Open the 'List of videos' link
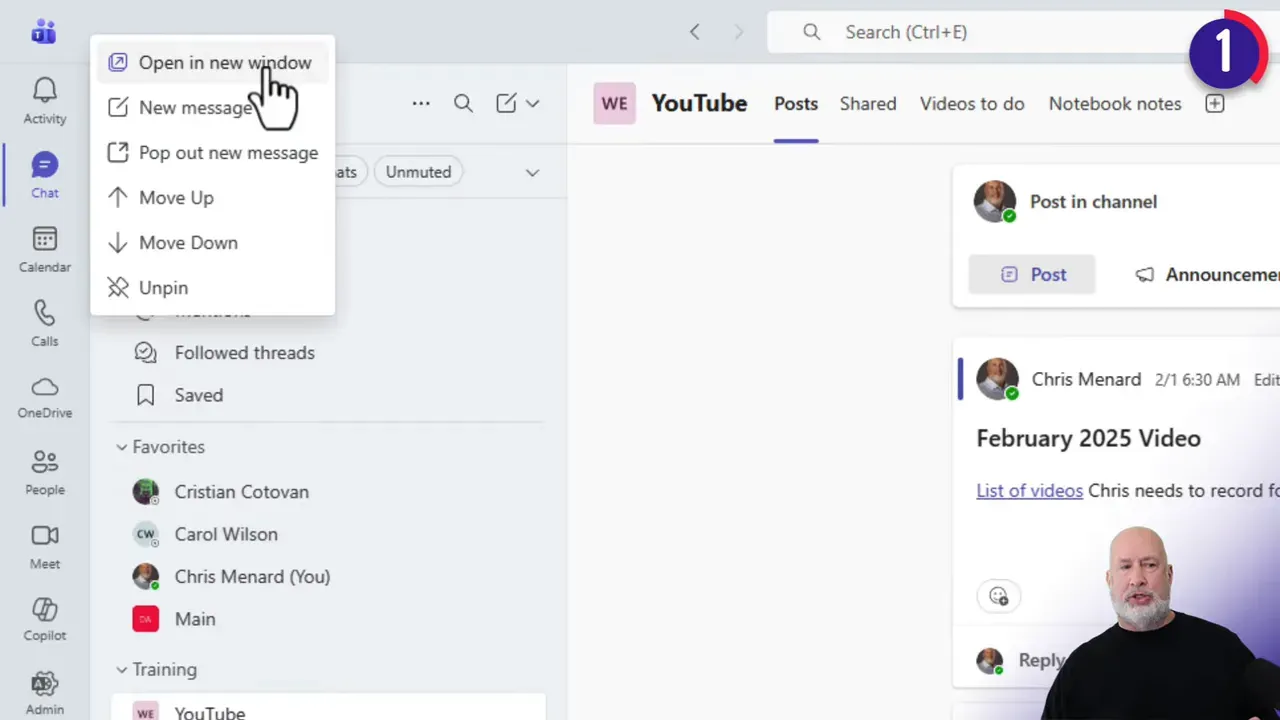Viewport: 1280px width, 720px height. point(1029,490)
